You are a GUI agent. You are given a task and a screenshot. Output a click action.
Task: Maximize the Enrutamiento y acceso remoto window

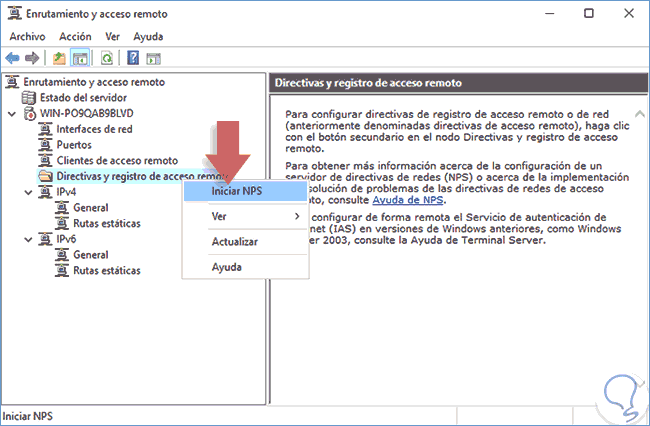(589, 13)
